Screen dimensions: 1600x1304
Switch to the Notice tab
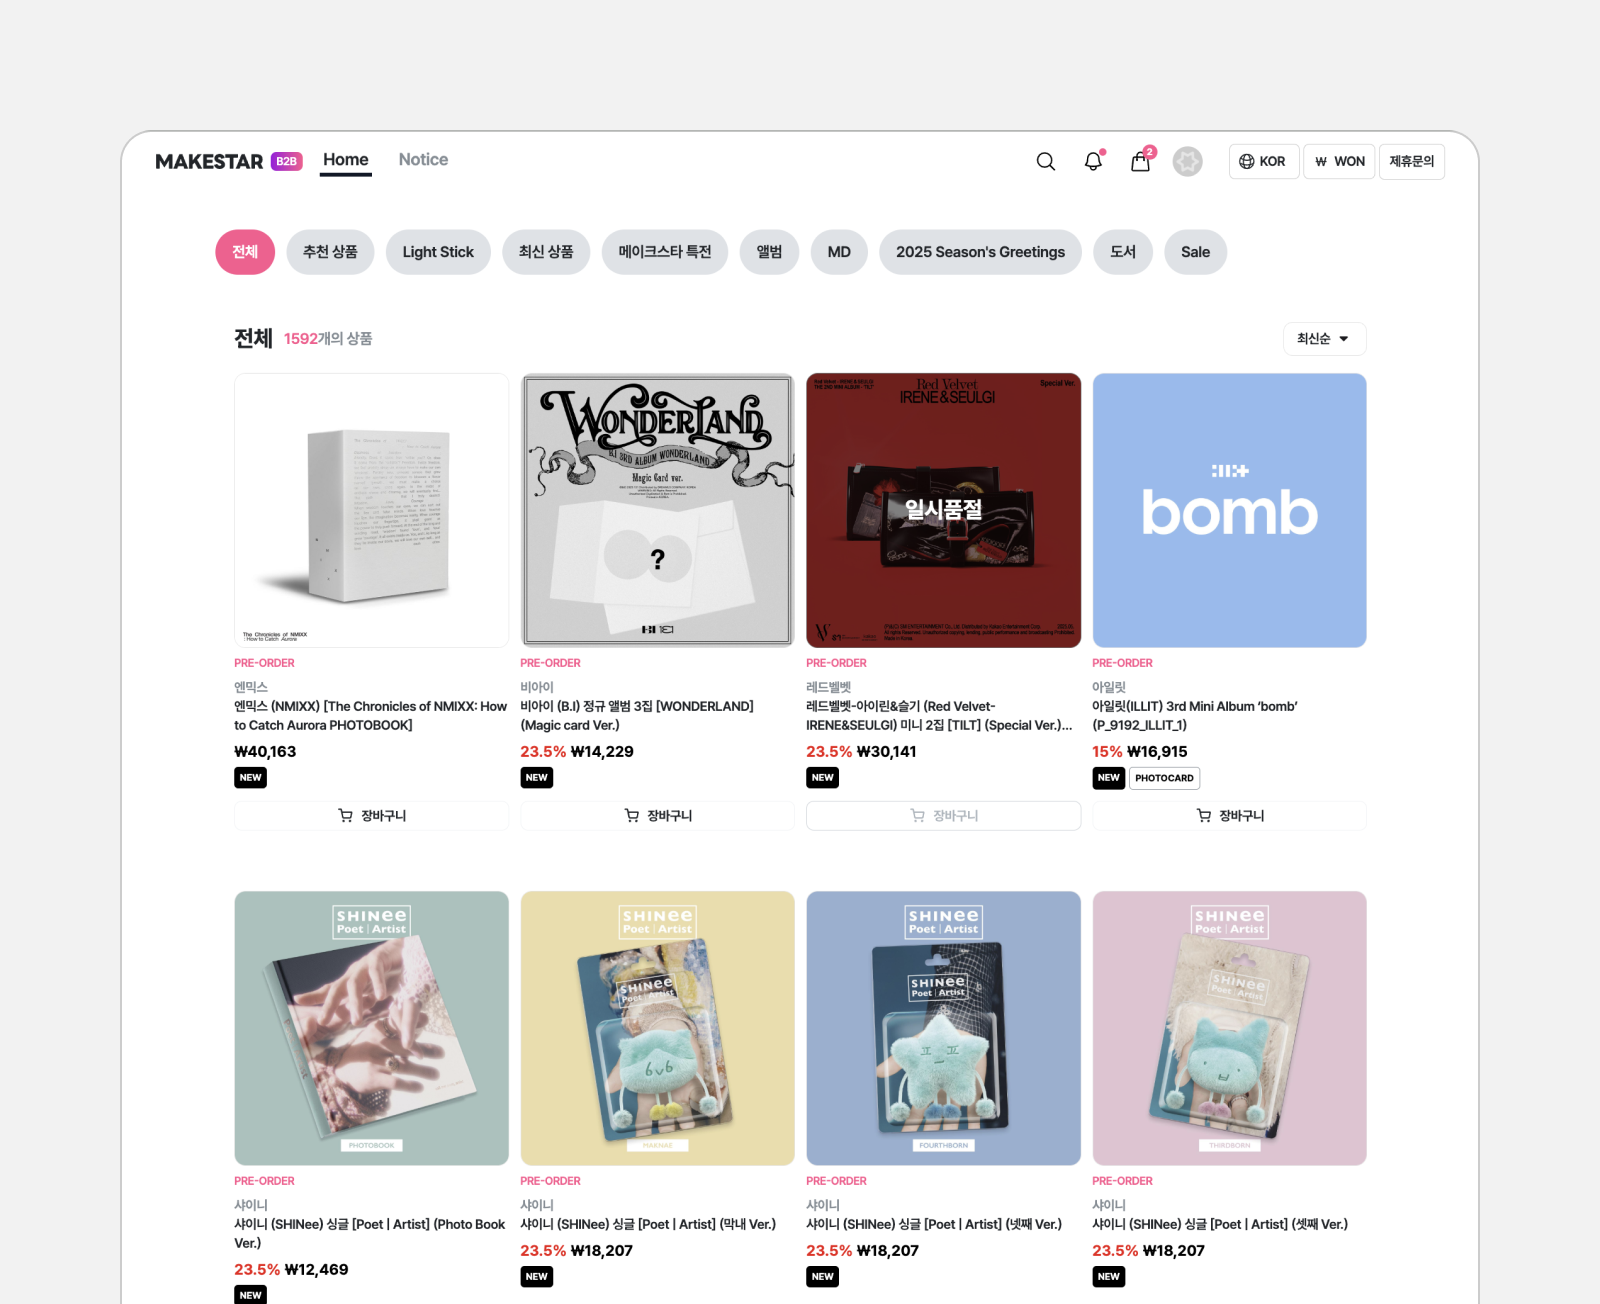pyautogui.click(x=423, y=160)
